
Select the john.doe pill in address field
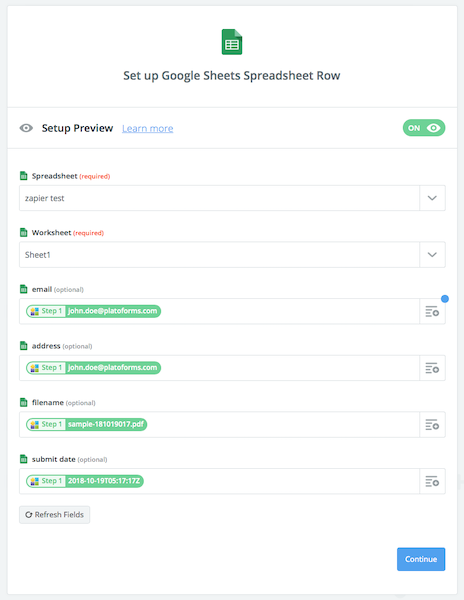93,368
